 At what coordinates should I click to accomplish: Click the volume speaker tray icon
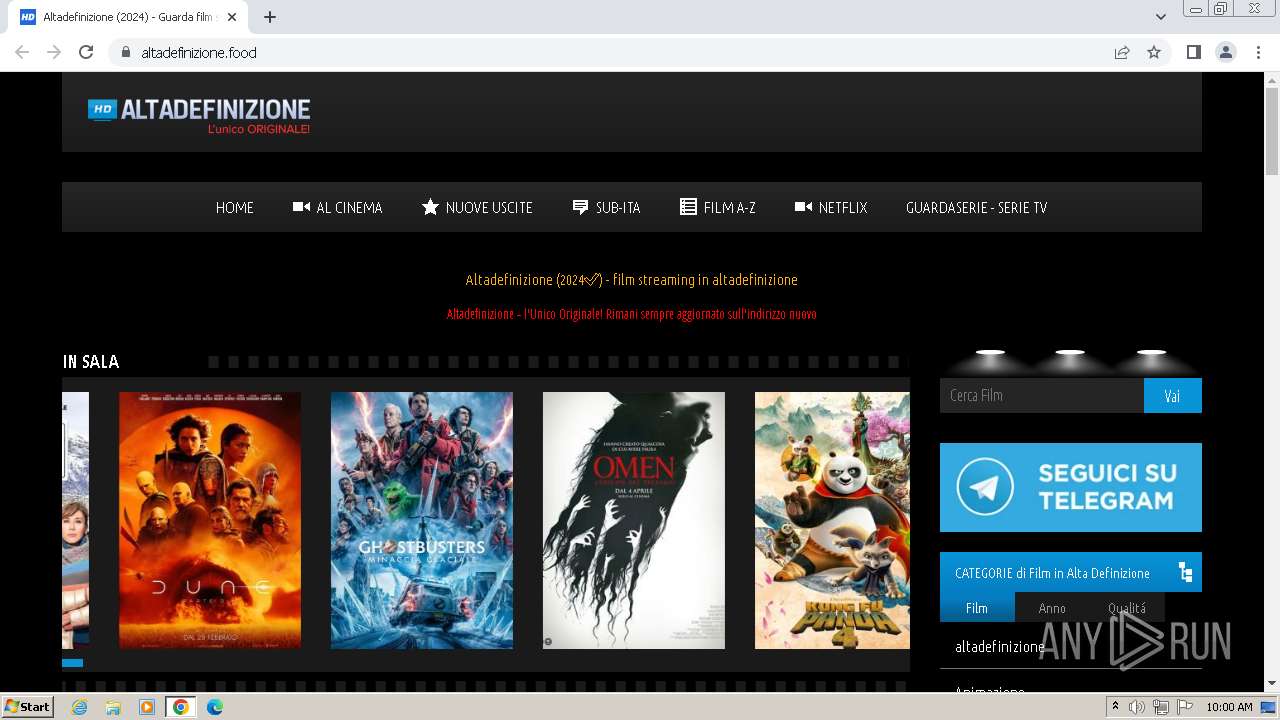click(x=1137, y=707)
